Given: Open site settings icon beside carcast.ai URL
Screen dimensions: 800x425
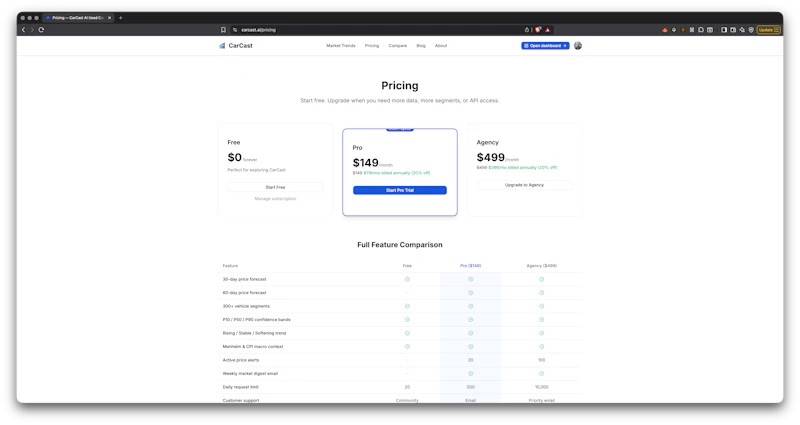Looking at the screenshot, I should 235,30.
